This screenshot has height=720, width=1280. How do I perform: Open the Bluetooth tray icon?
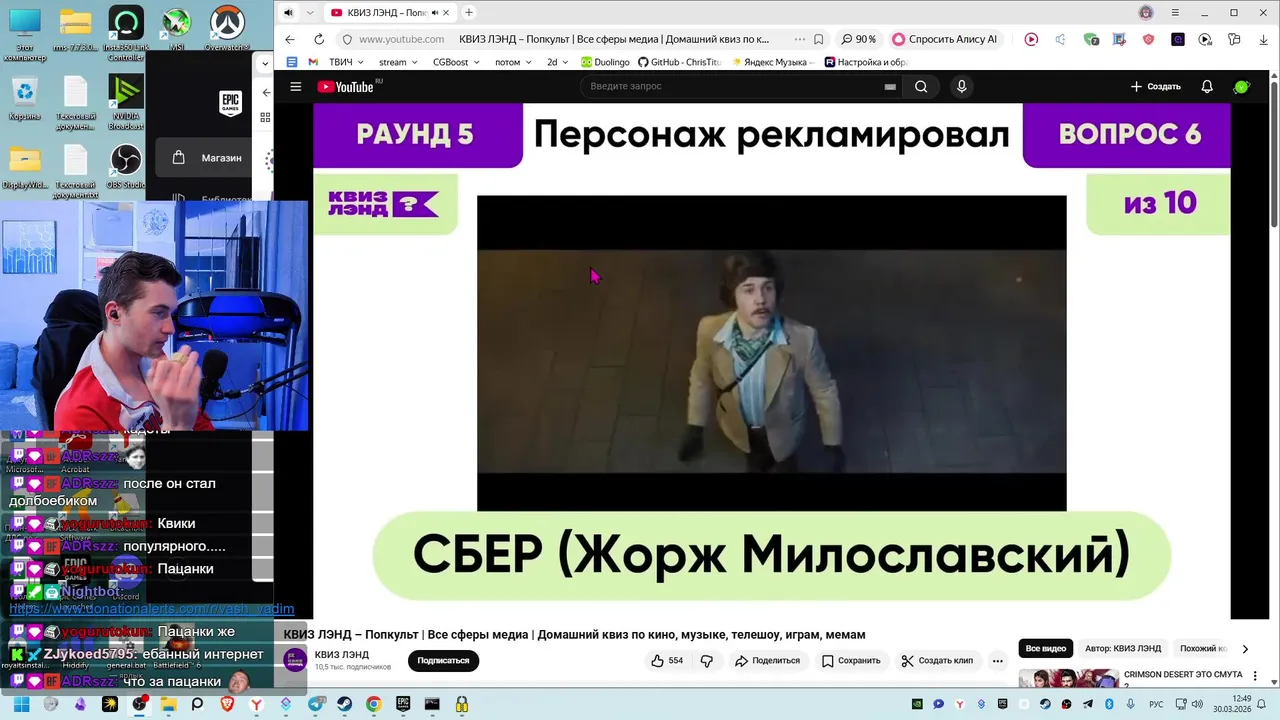click(x=1109, y=704)
